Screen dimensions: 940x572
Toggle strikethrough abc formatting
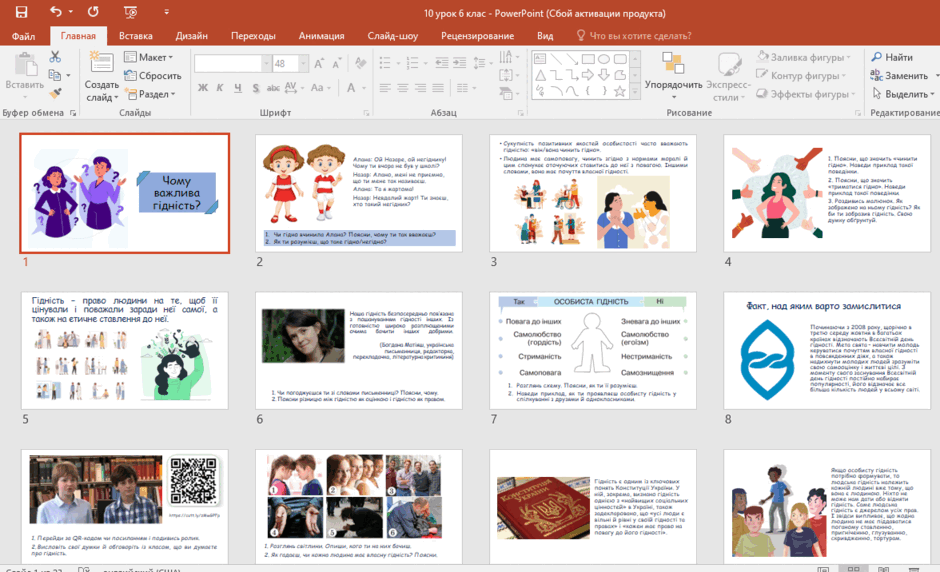coord(273,88)
